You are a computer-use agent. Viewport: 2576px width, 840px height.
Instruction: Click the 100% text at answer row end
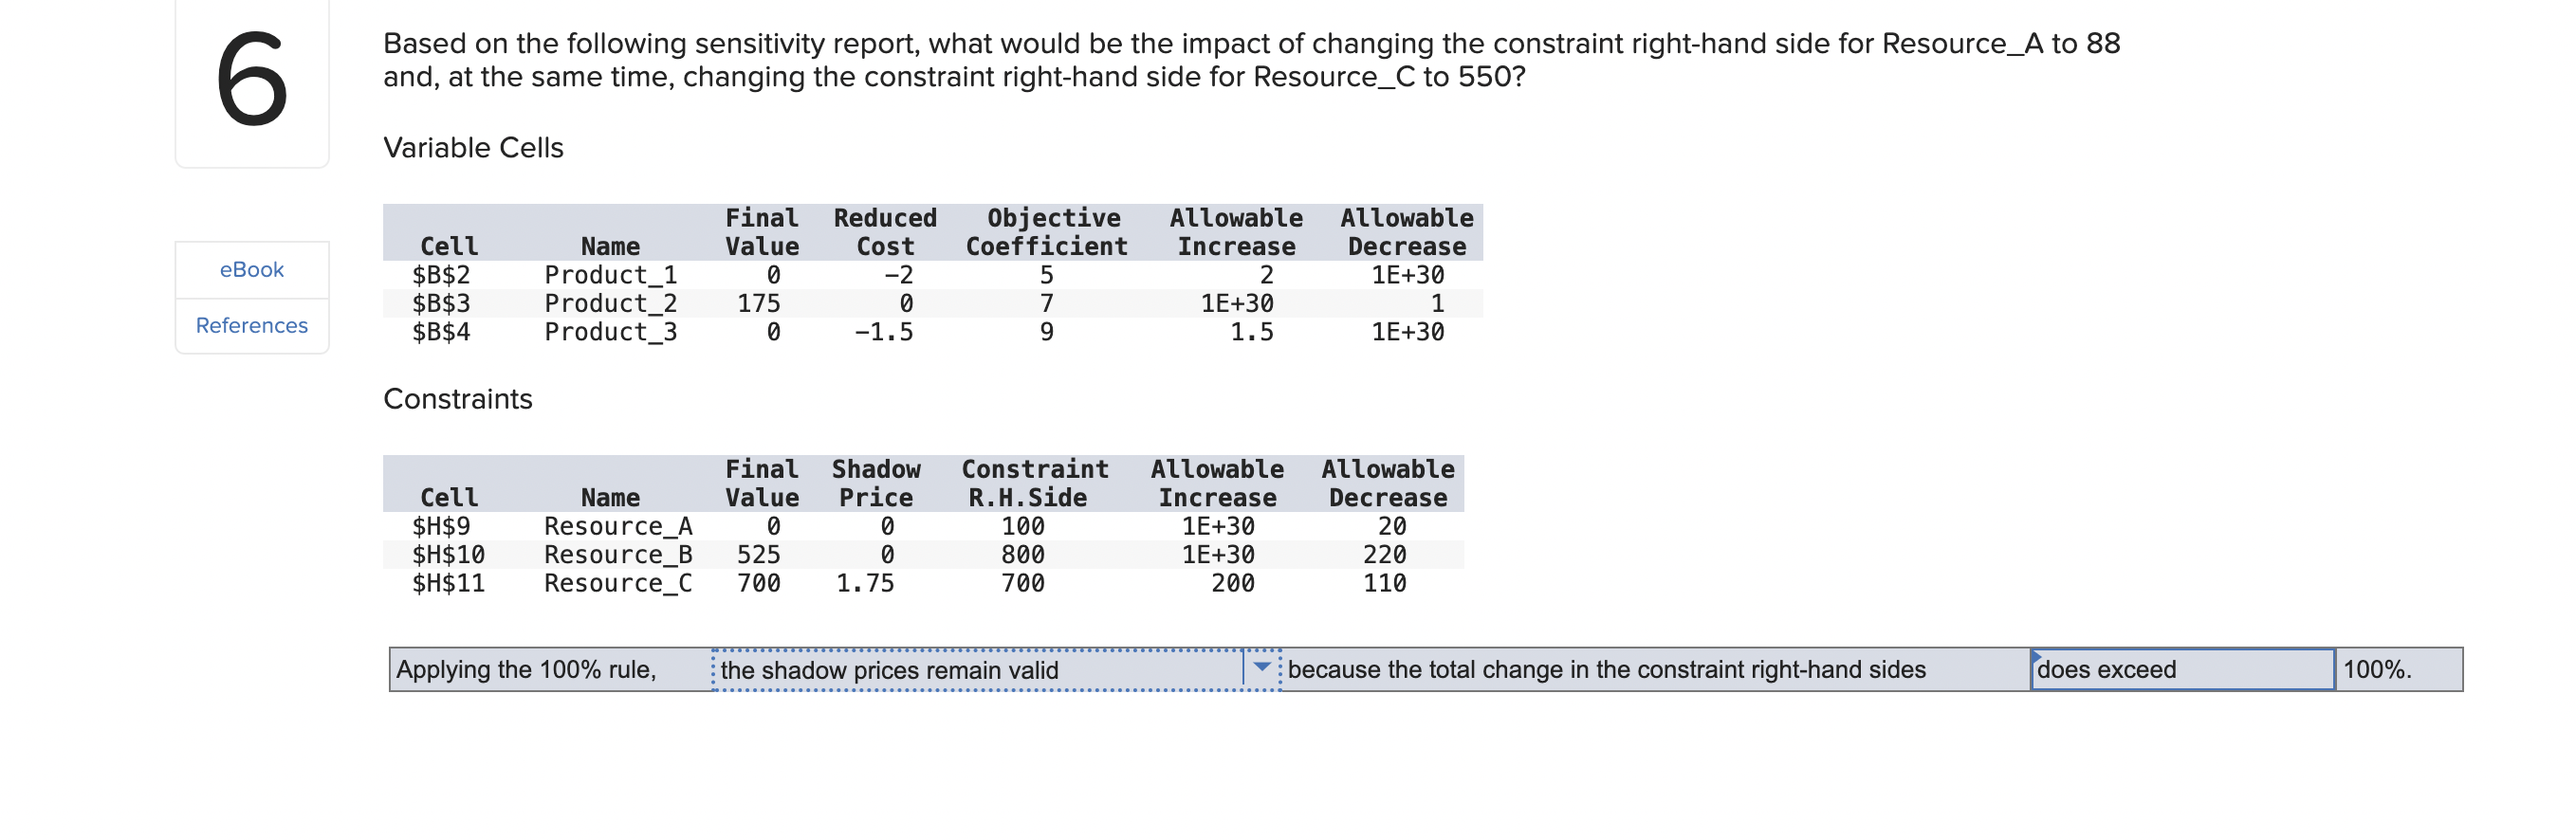pyautogui.click(x=2378, y=670)
